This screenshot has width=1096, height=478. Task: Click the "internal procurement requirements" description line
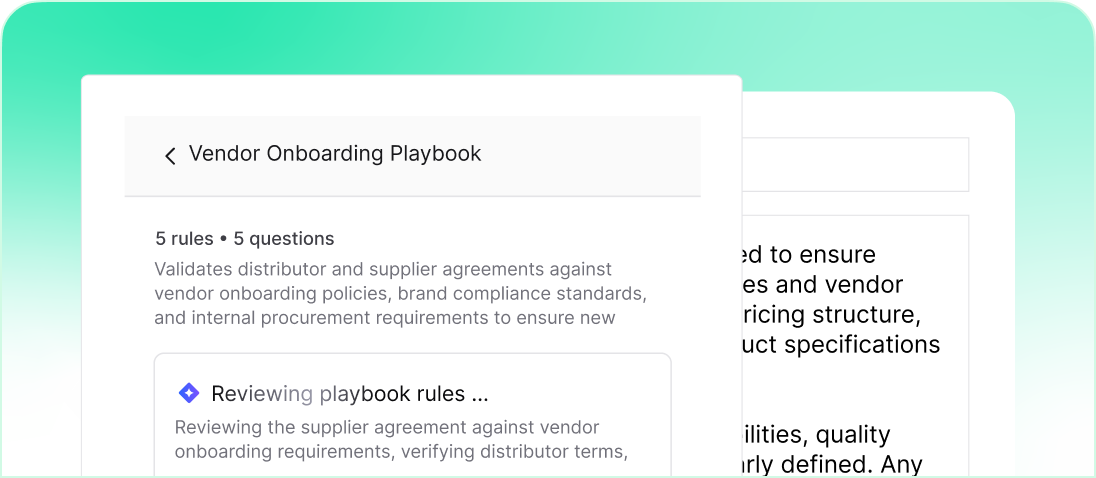pyautogui.click(x=385, y=318)
